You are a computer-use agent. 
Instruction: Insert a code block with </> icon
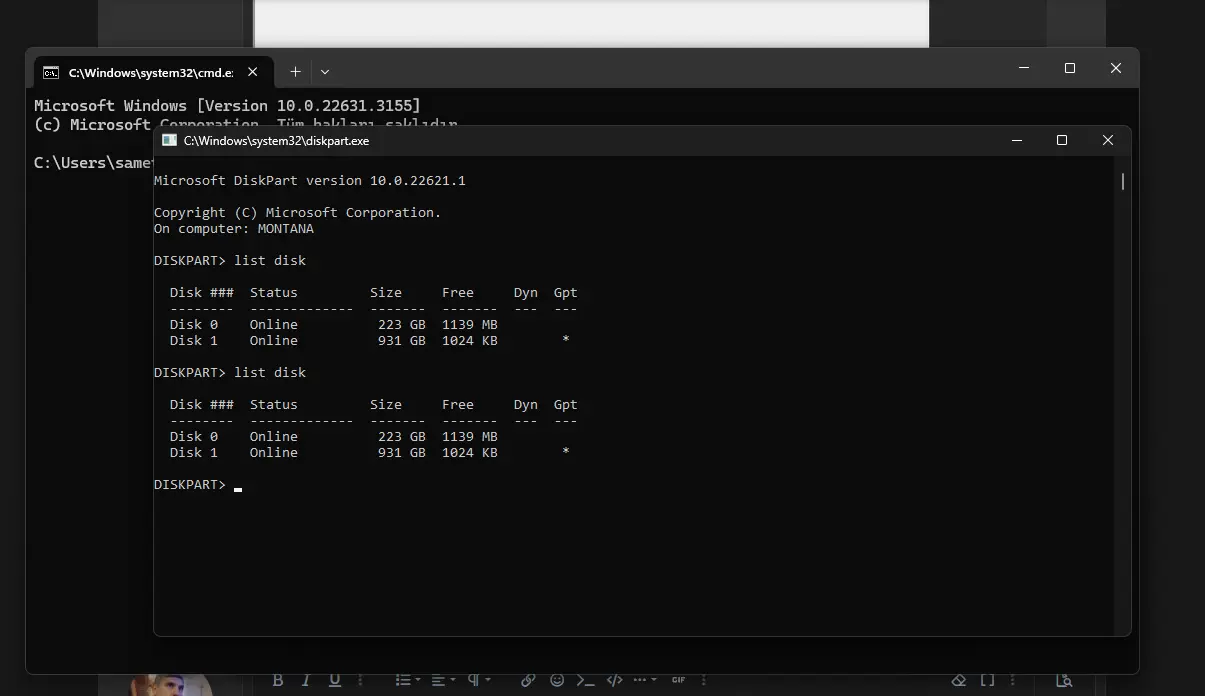tap(615, 680)
